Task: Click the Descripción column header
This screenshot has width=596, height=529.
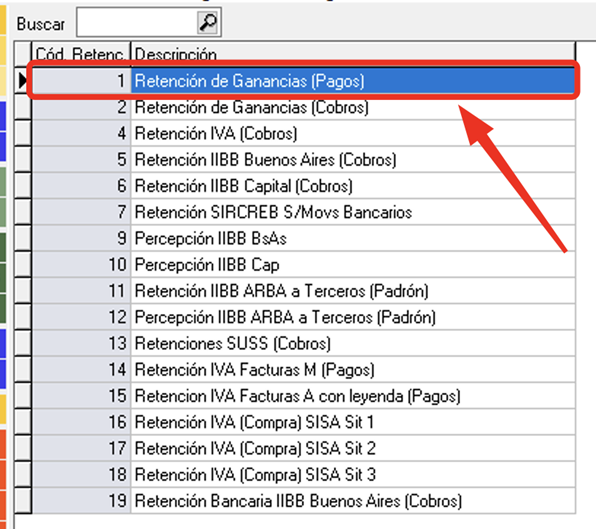Action: click(x=353, y=54)
